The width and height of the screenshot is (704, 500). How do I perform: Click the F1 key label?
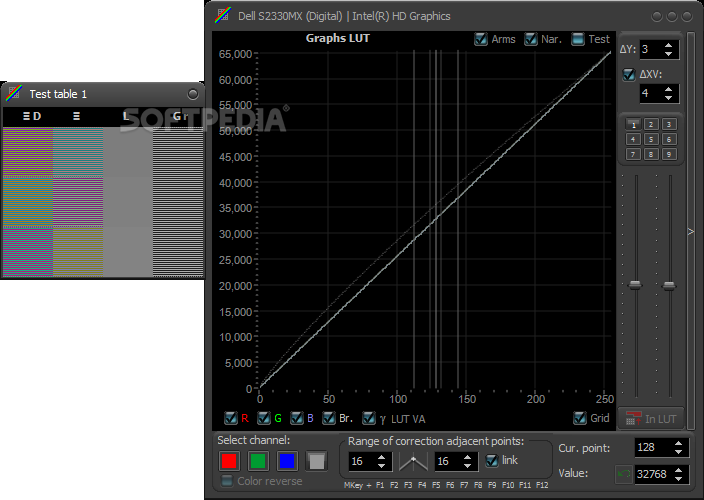click(x=380, y=485)
